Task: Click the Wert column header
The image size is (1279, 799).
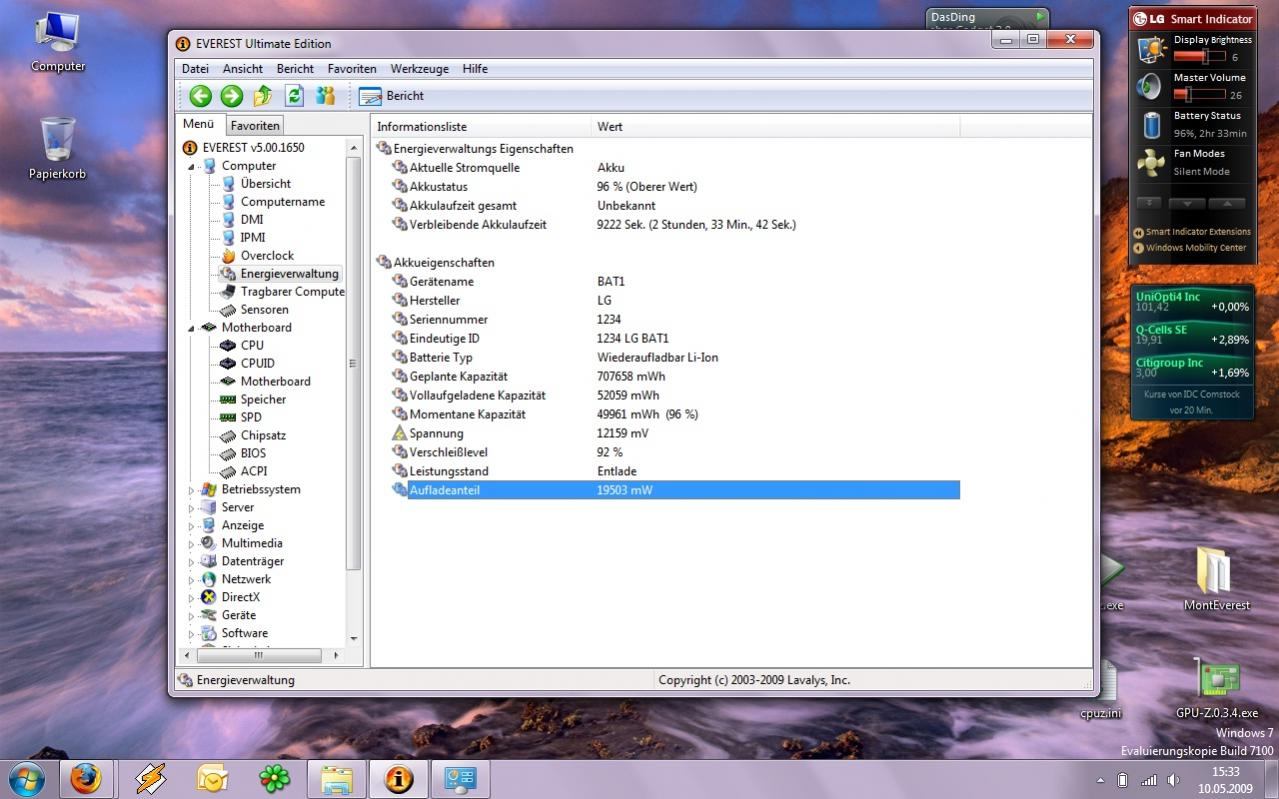Action: pyautogui.click(x=775, y=127)
